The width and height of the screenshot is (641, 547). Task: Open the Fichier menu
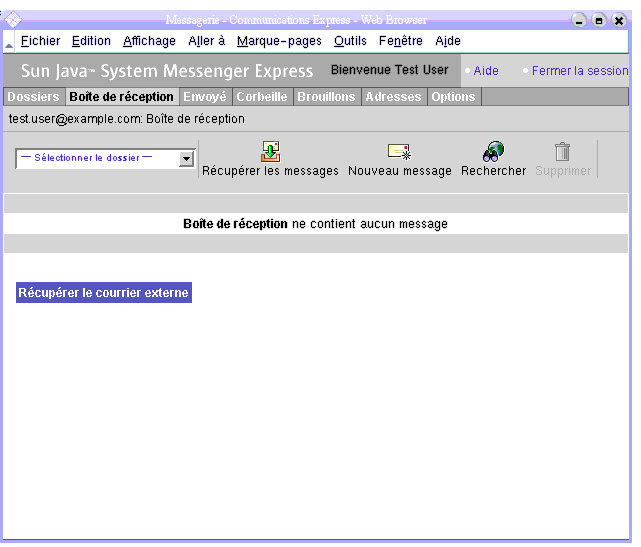(40, 41)
